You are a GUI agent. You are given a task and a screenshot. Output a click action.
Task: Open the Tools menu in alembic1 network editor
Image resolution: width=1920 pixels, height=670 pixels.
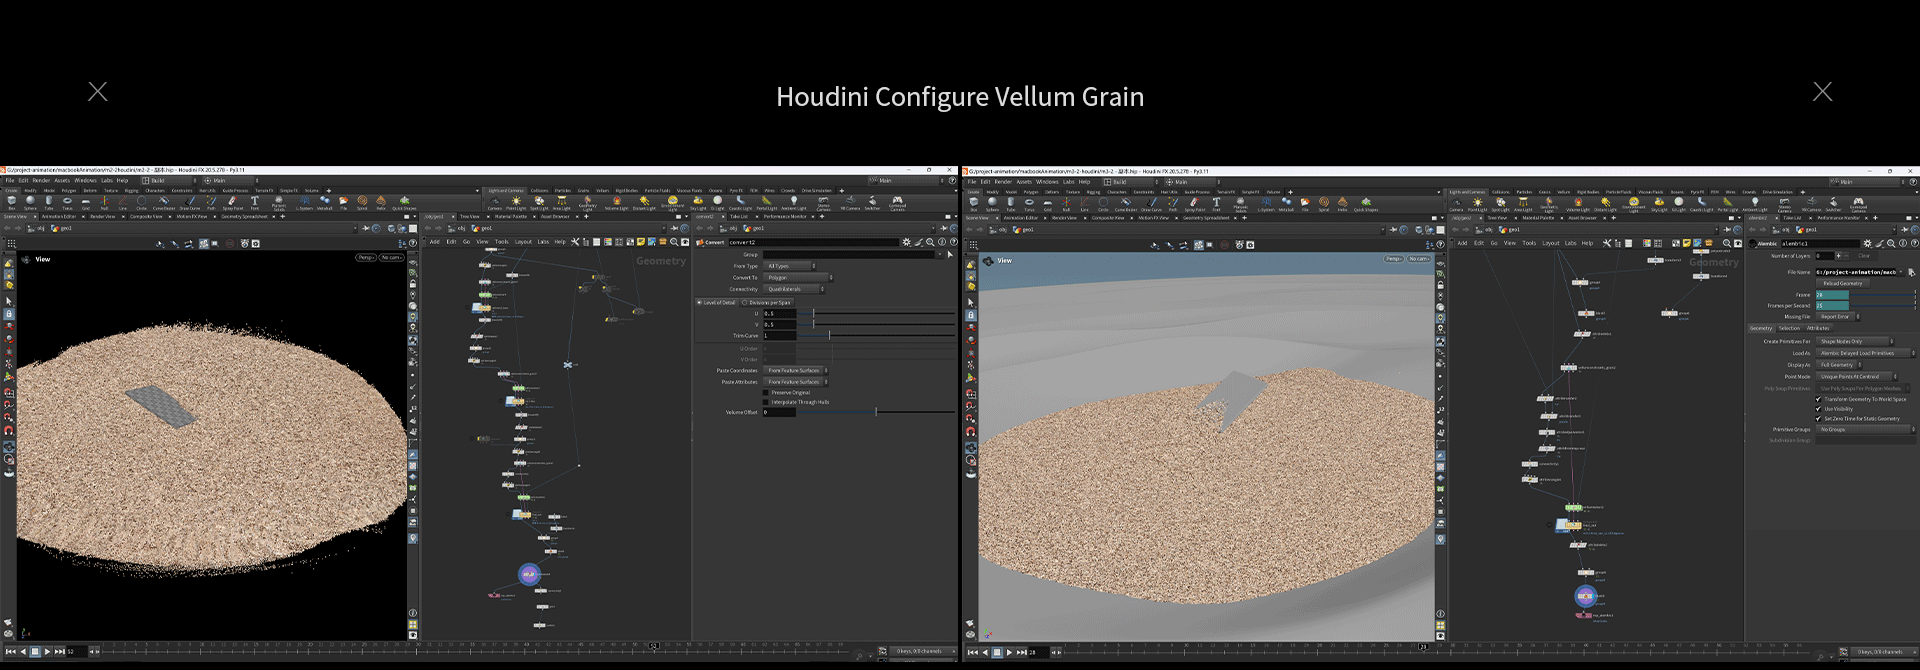pyautogui.click(x=1529, y=243)
